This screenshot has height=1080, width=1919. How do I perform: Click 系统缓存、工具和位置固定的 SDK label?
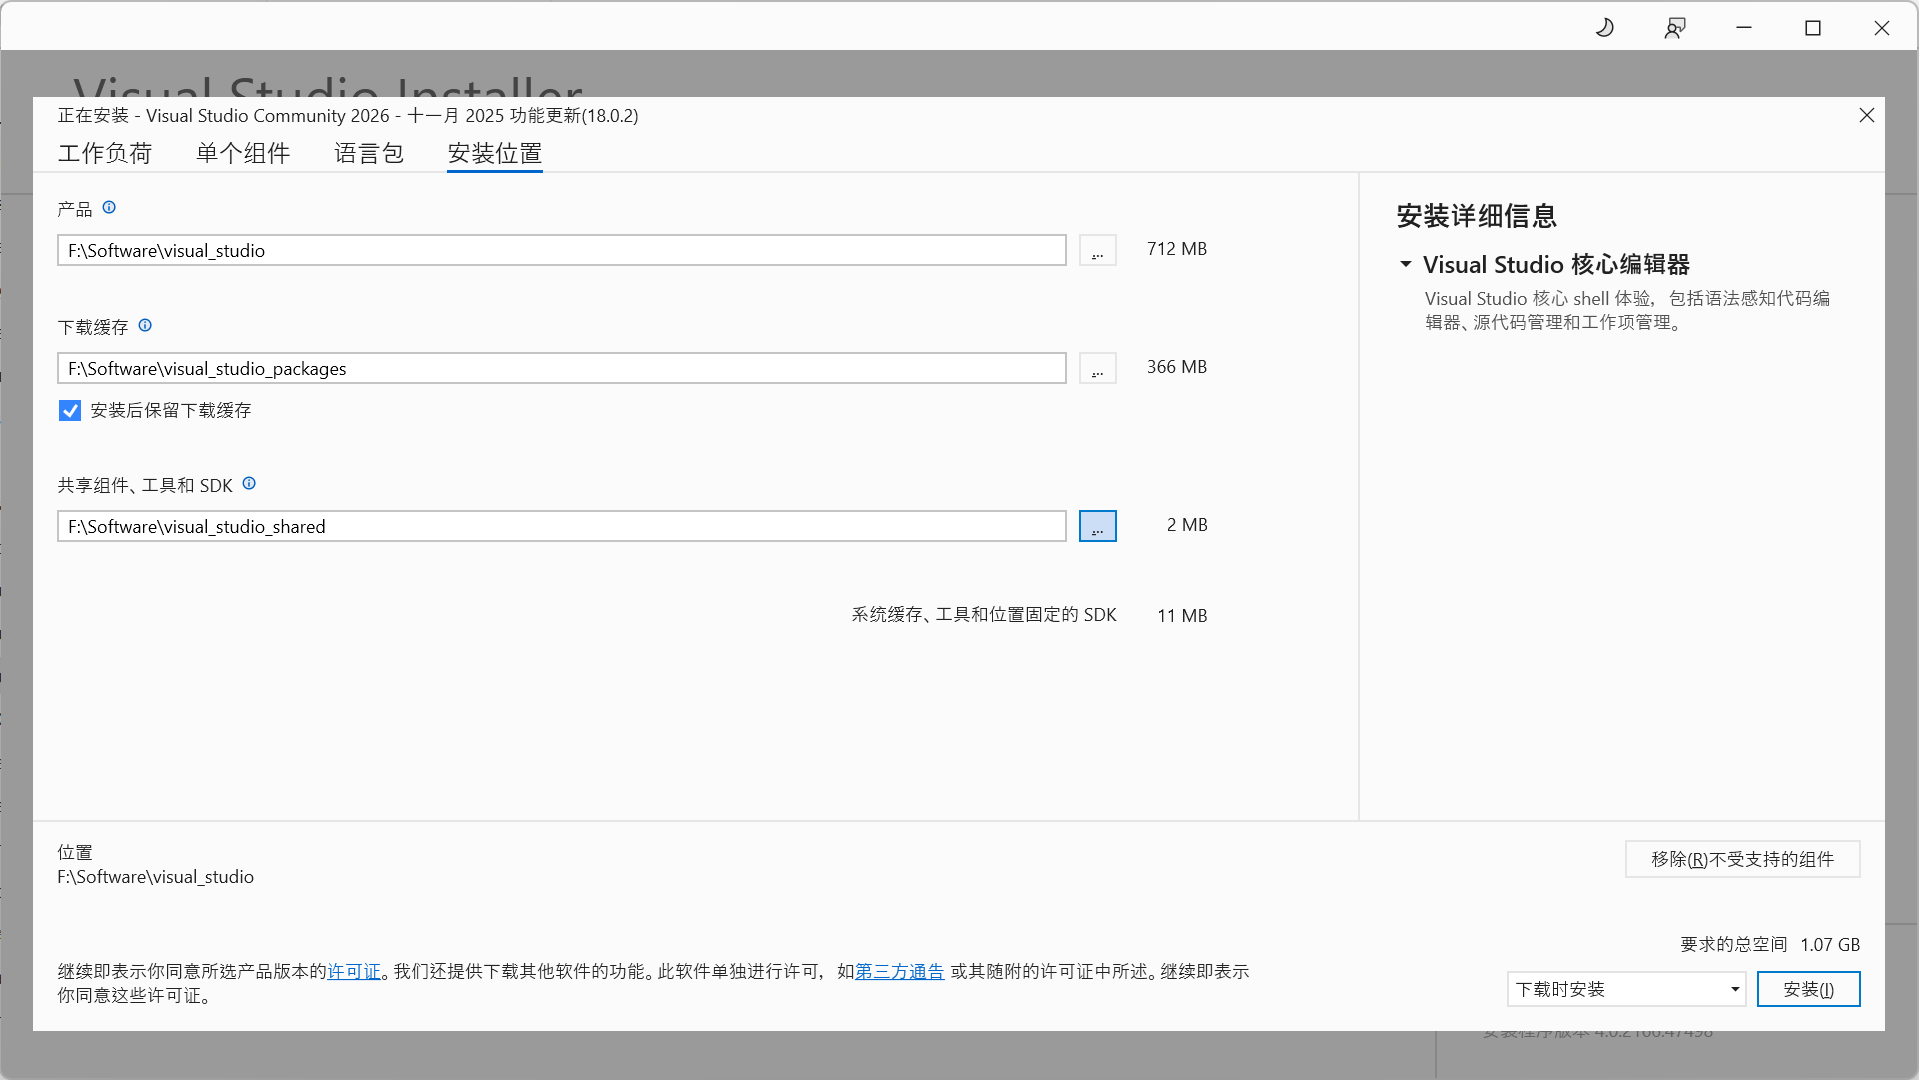pos(984,615)
